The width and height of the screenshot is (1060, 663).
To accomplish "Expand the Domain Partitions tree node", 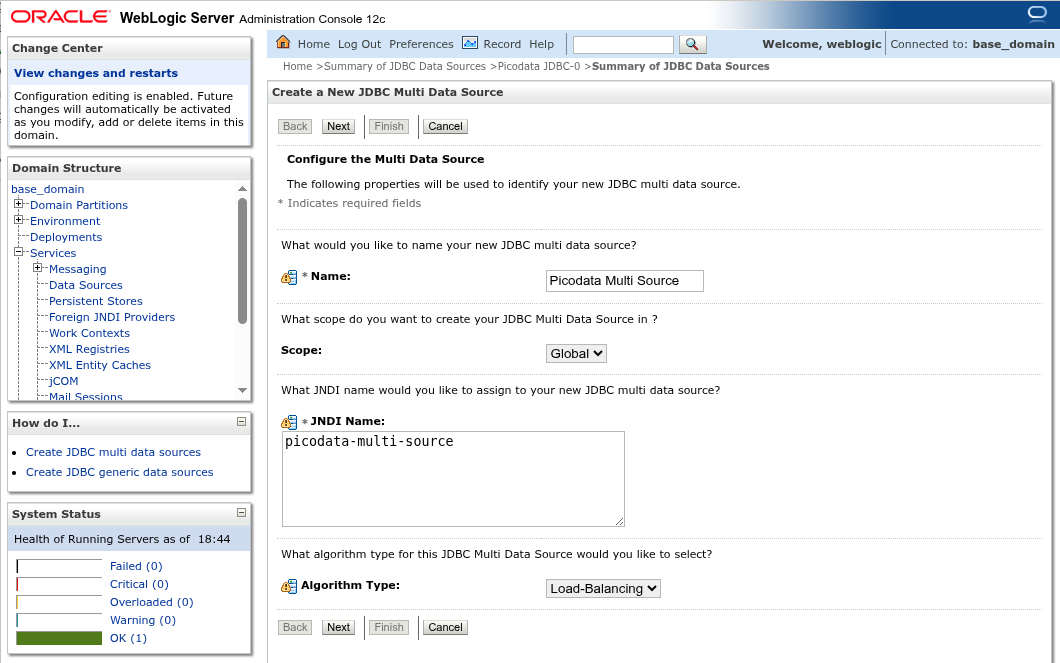I will pyautogui.click(x=18, y=204).
